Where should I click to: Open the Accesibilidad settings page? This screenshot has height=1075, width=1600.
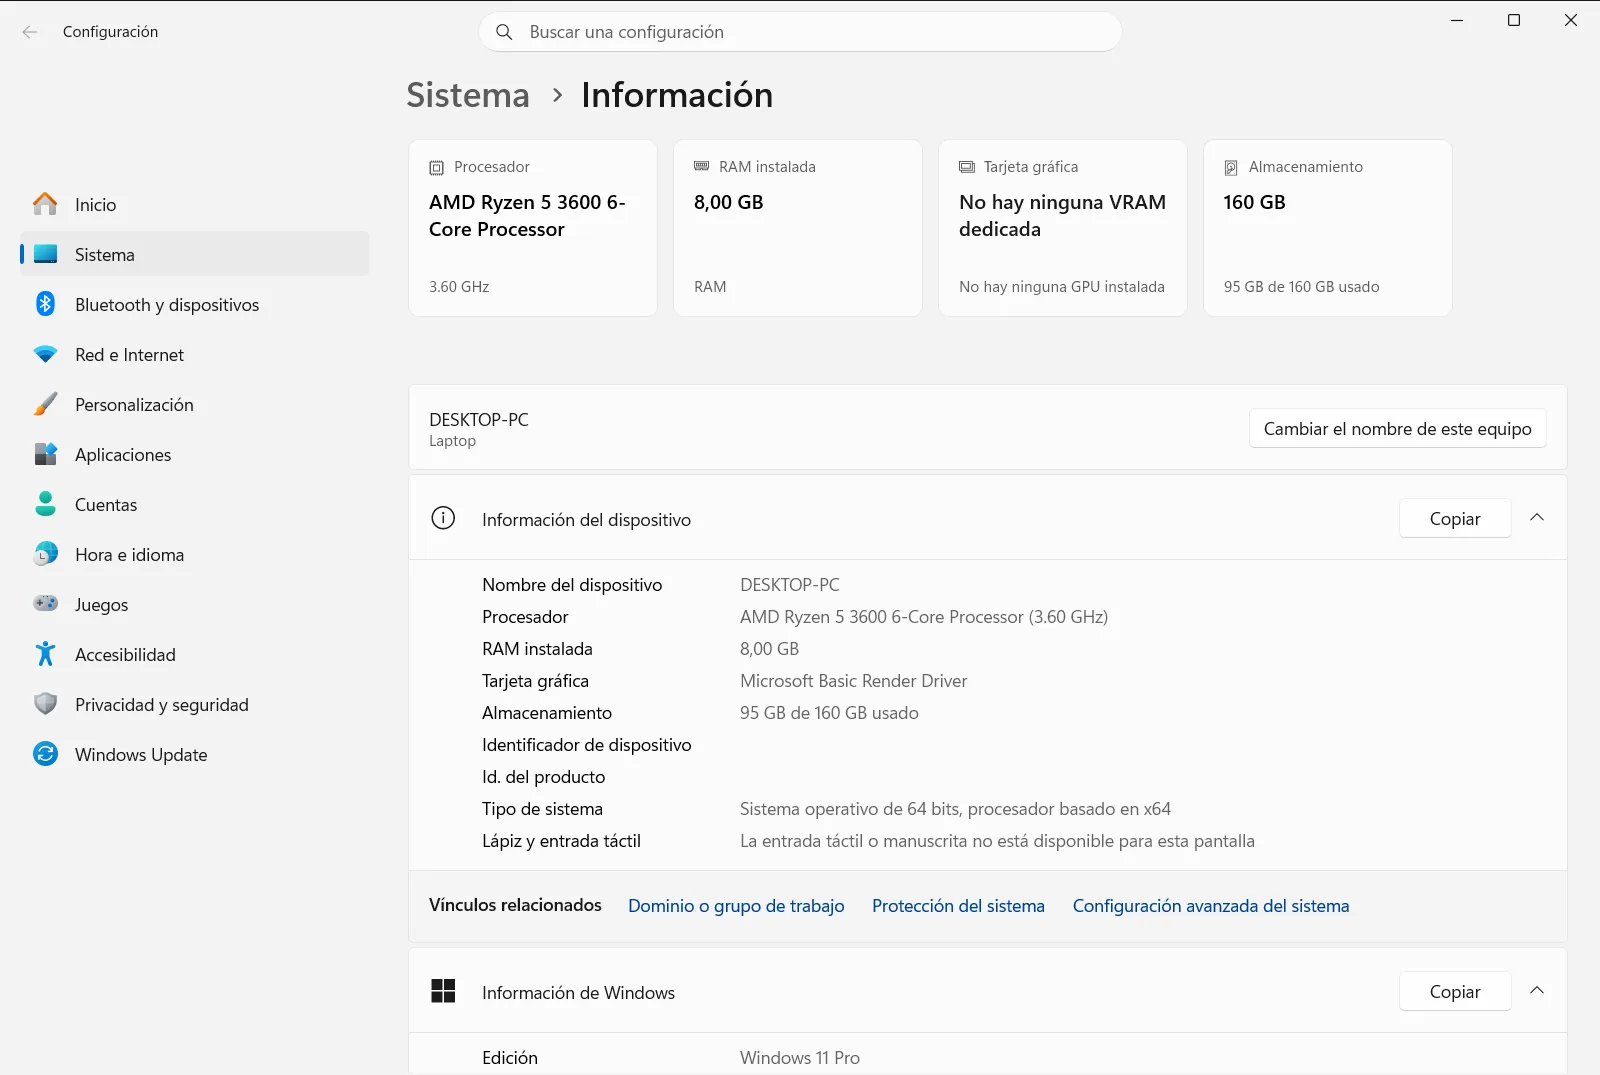(x=194, y=654)
